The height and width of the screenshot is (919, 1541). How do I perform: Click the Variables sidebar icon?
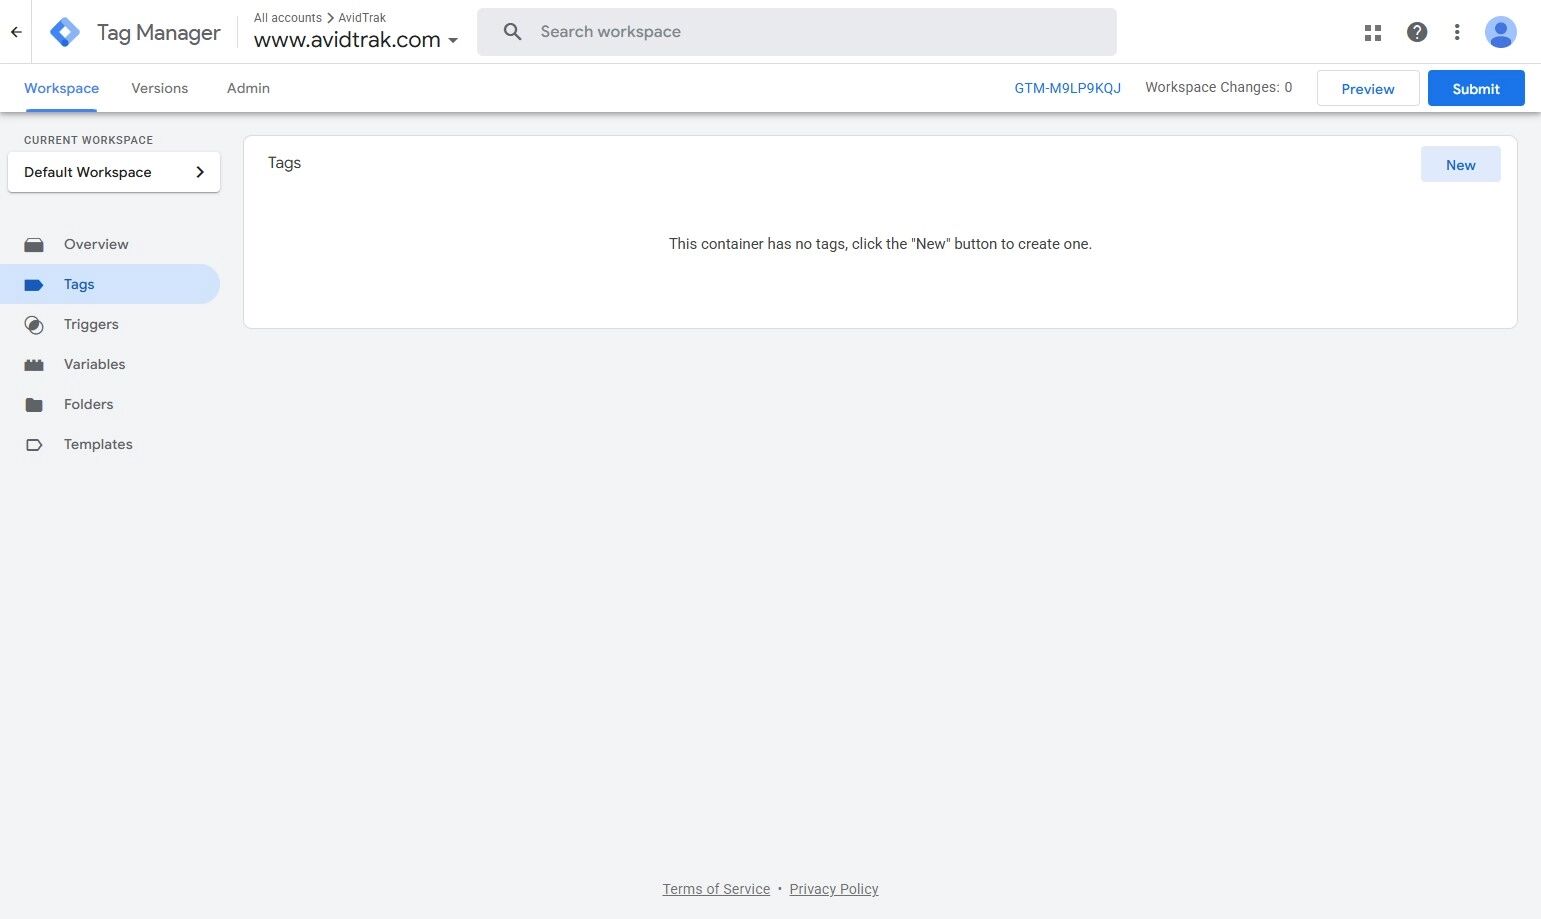tap(34, 364)
